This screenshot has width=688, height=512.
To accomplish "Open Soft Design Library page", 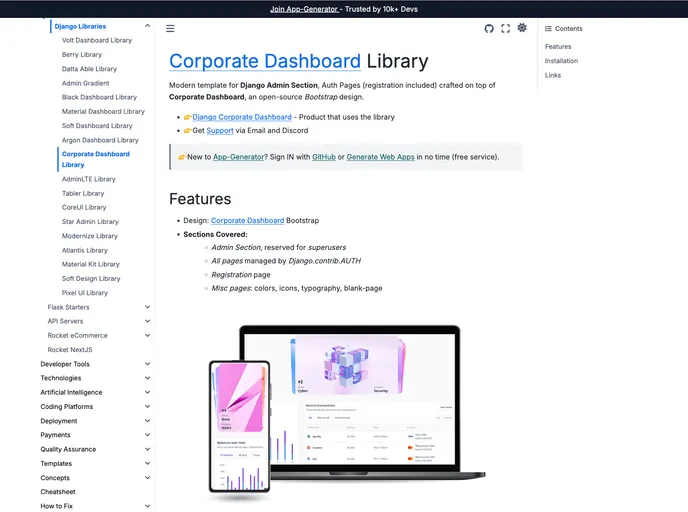I will (x=91, y=279).
